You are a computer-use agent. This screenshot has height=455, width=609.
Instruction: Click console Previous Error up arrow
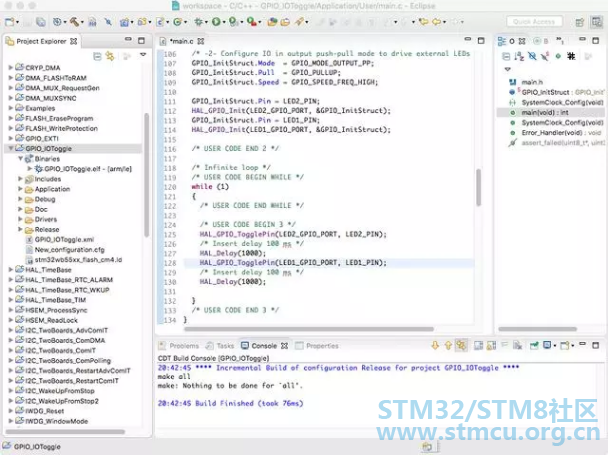448,345
